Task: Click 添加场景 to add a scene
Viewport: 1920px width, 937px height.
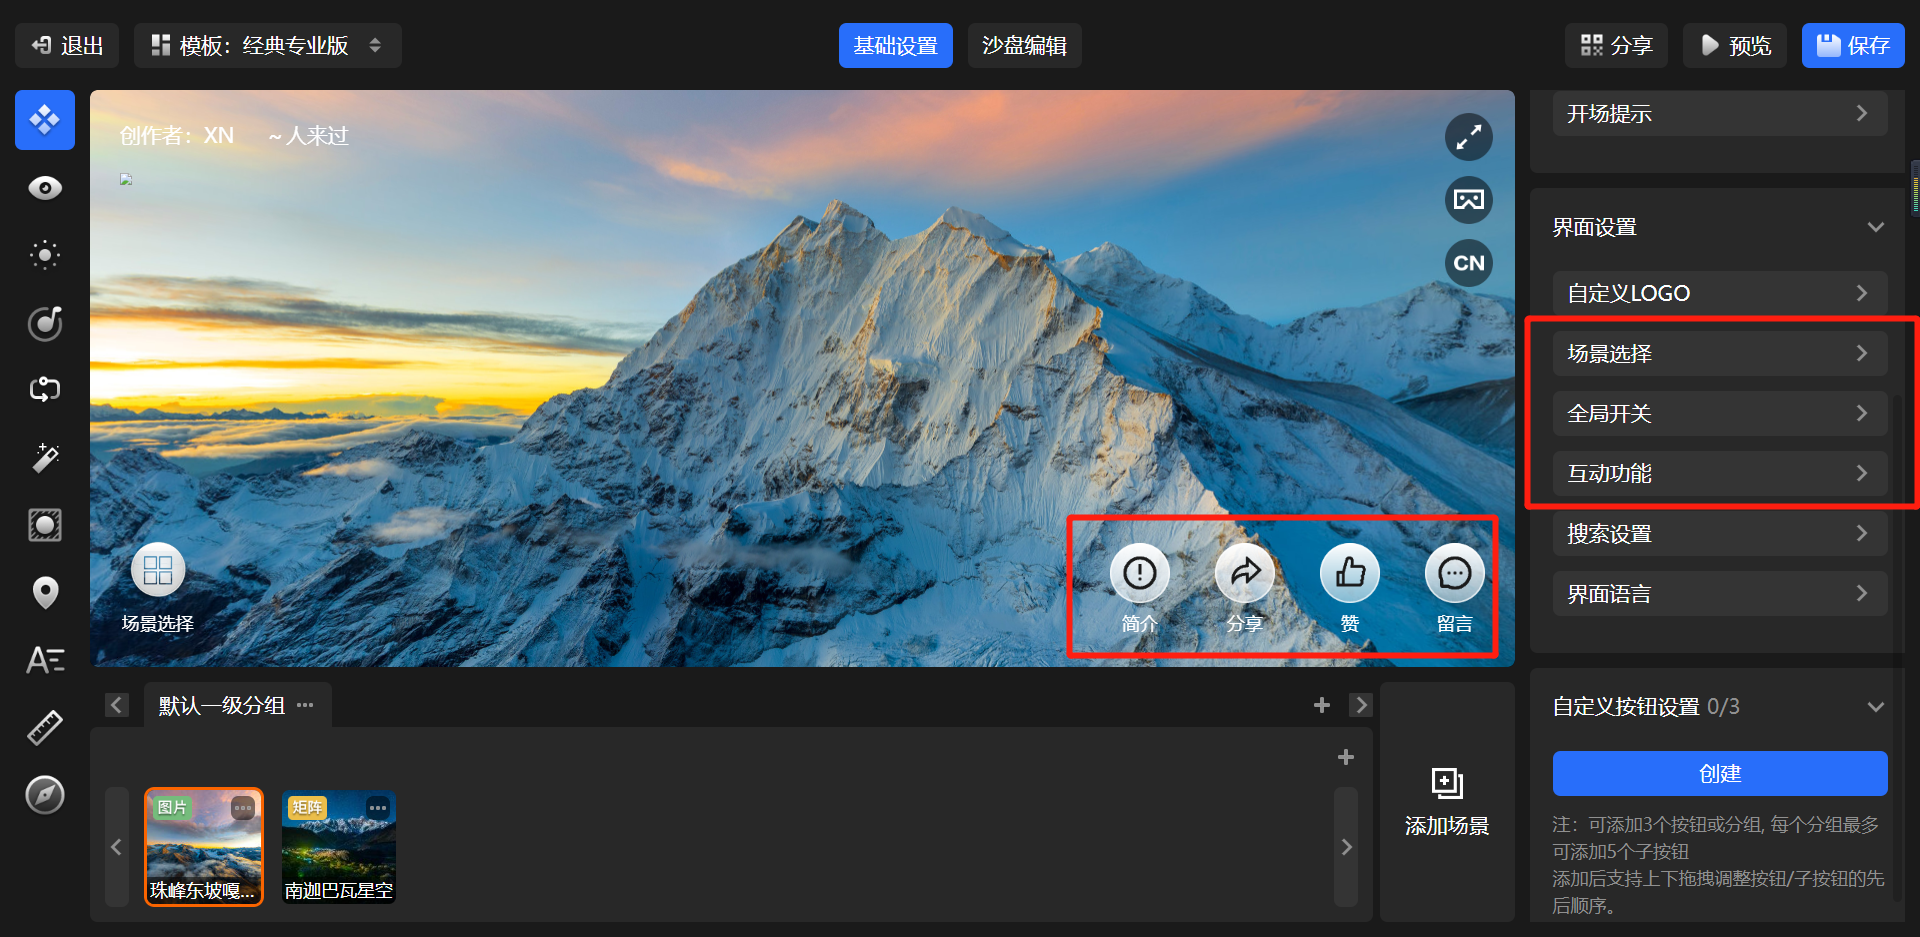Action: coord(1446,800)
